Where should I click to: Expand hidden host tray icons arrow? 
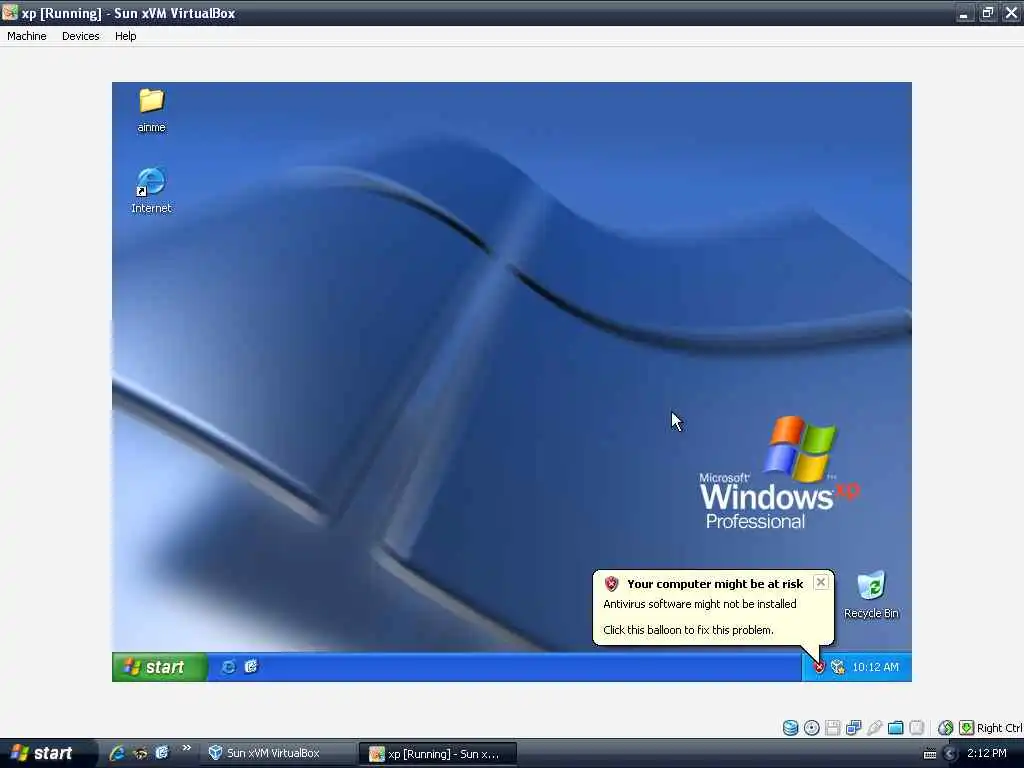click(950, 754)
